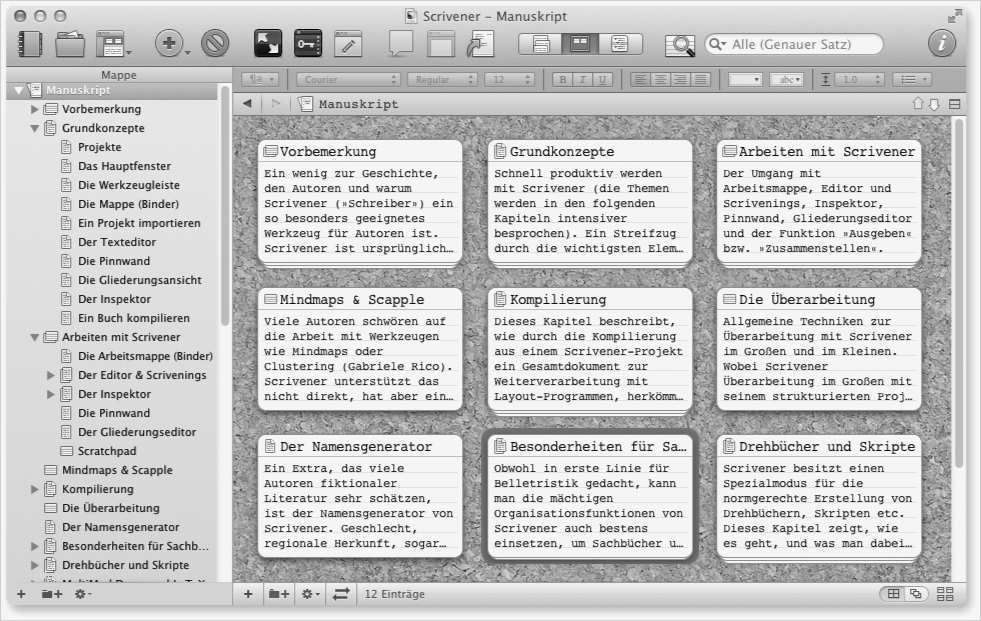Collapse Arbeiten mit Scrivener in binder

34,337
